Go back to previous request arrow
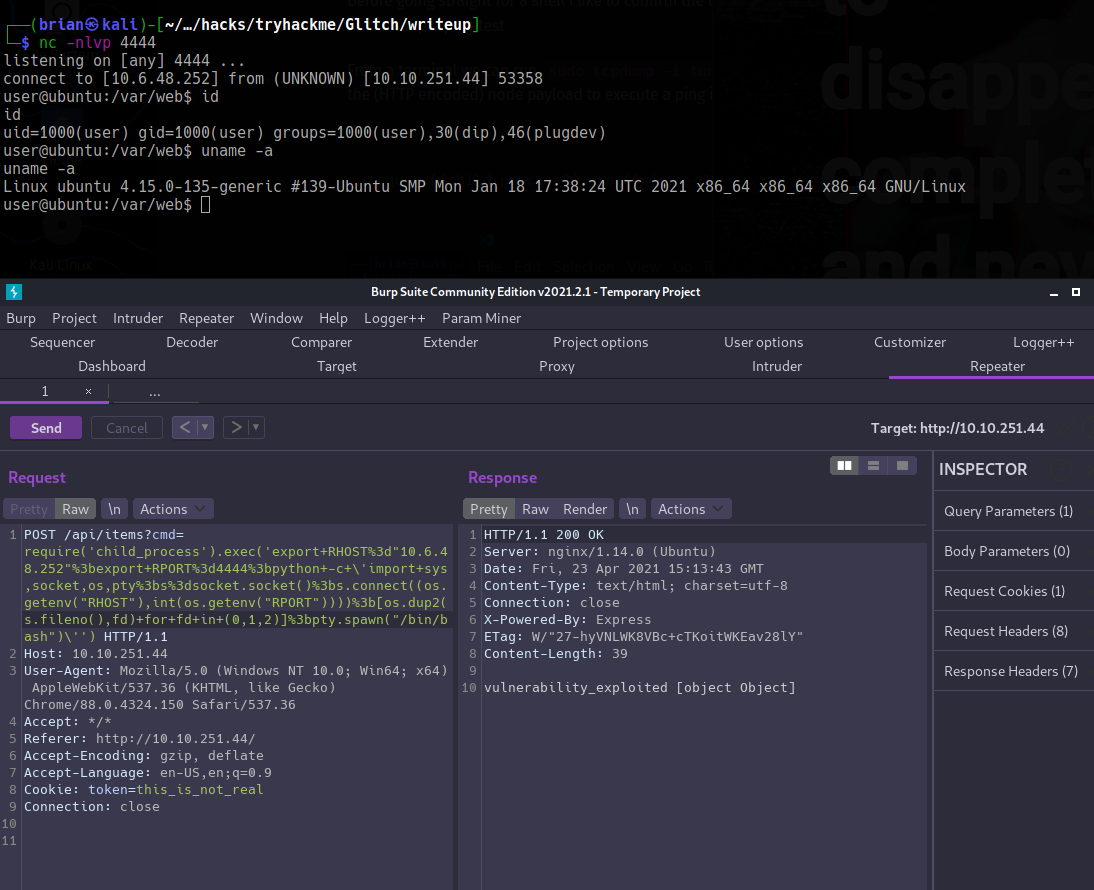The image size is (1094, 890). pyautogui.click(x=185, y=427)
